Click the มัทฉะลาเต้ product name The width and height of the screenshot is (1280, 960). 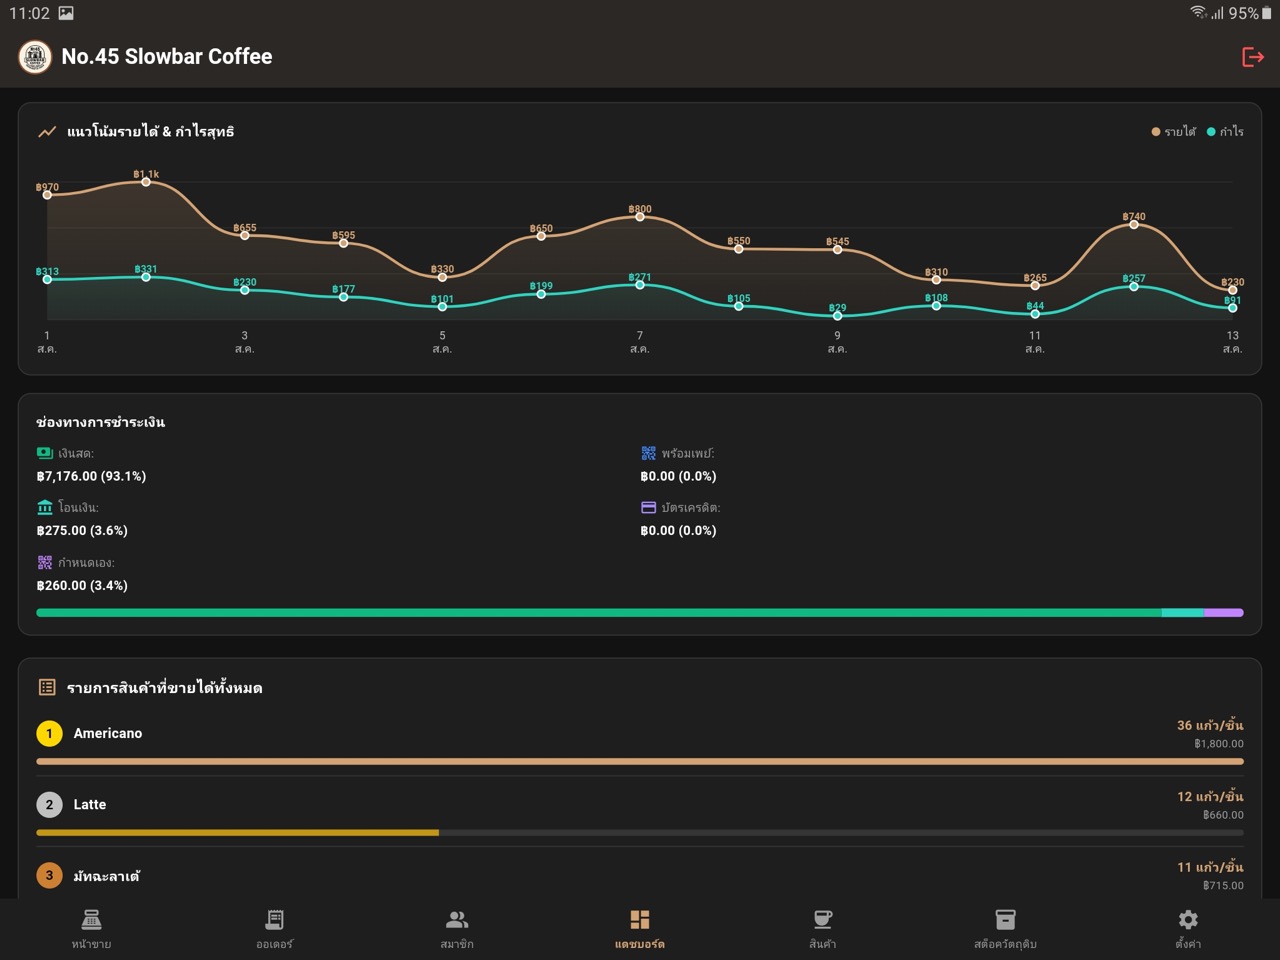pyautogui.click(x=106, y=875)
